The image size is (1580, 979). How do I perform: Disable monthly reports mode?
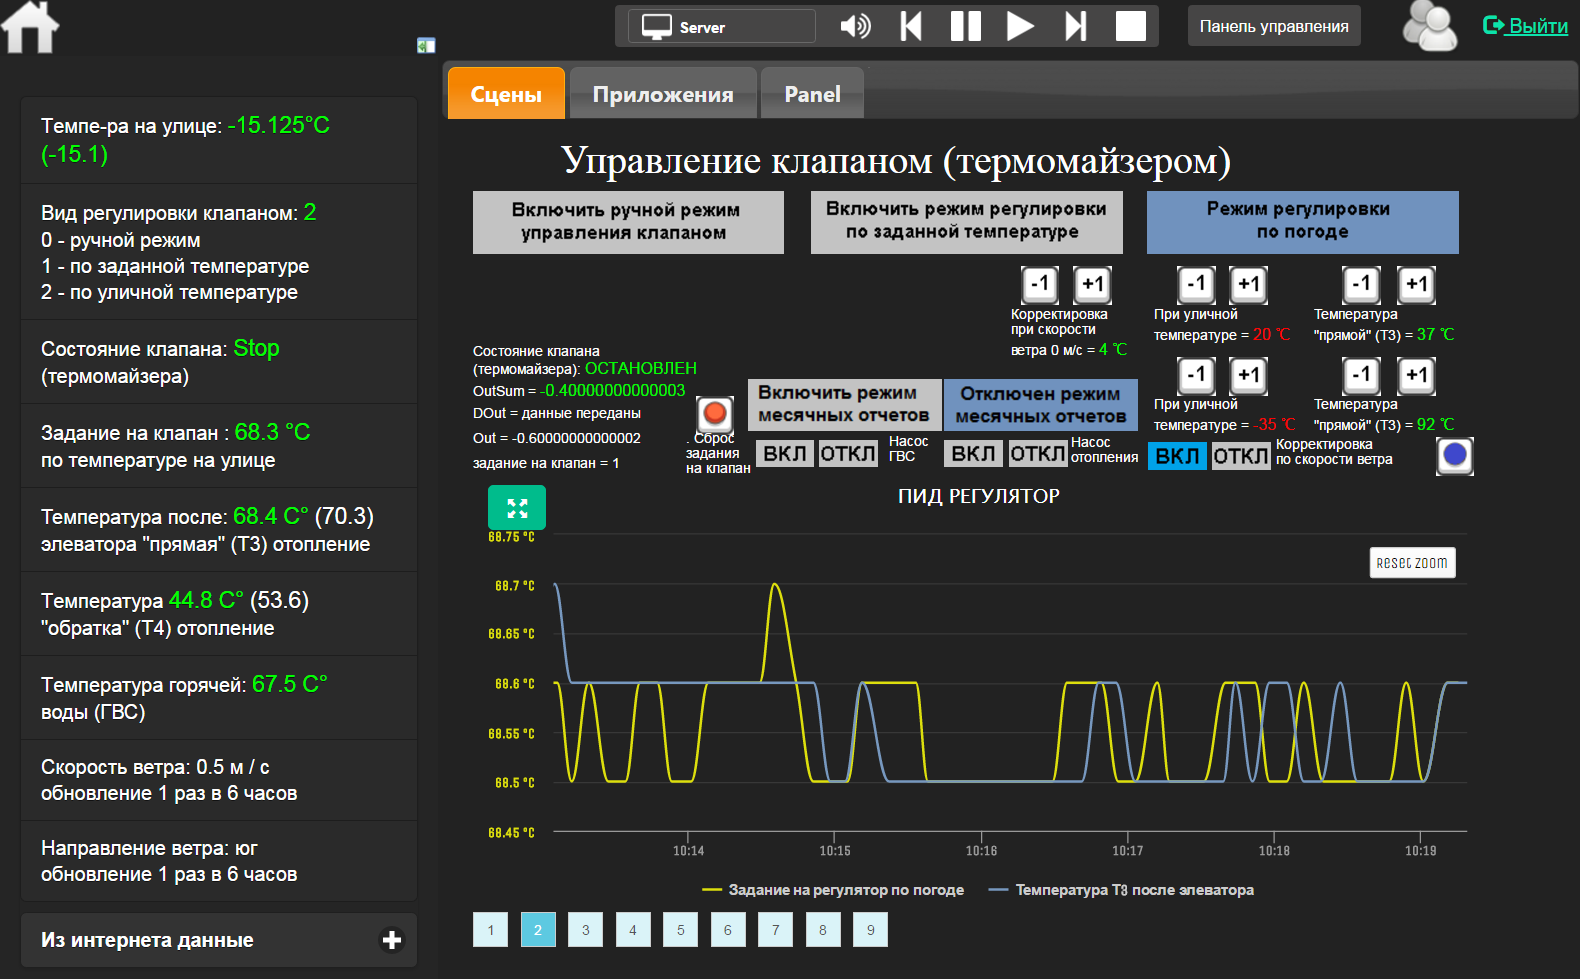[x=1041, y=404]
